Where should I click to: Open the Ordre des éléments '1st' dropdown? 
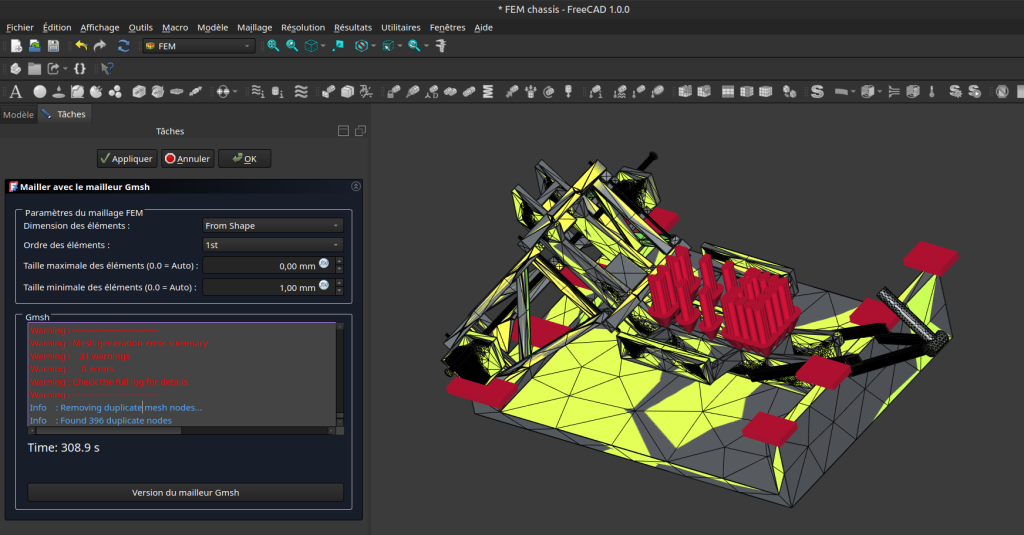coord(273,245)
